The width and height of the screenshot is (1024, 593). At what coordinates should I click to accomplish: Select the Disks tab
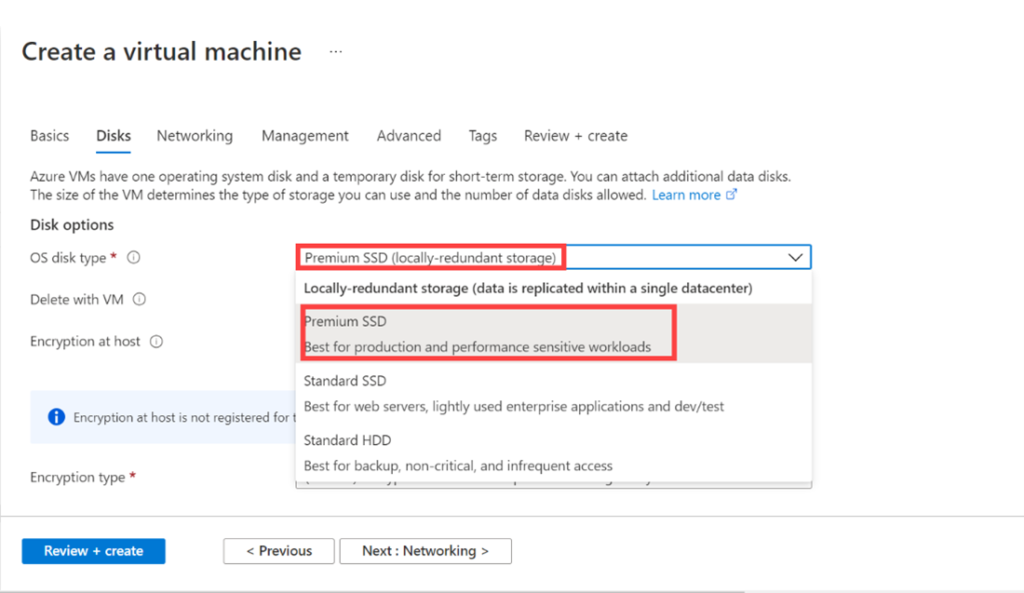coord(114,136)
